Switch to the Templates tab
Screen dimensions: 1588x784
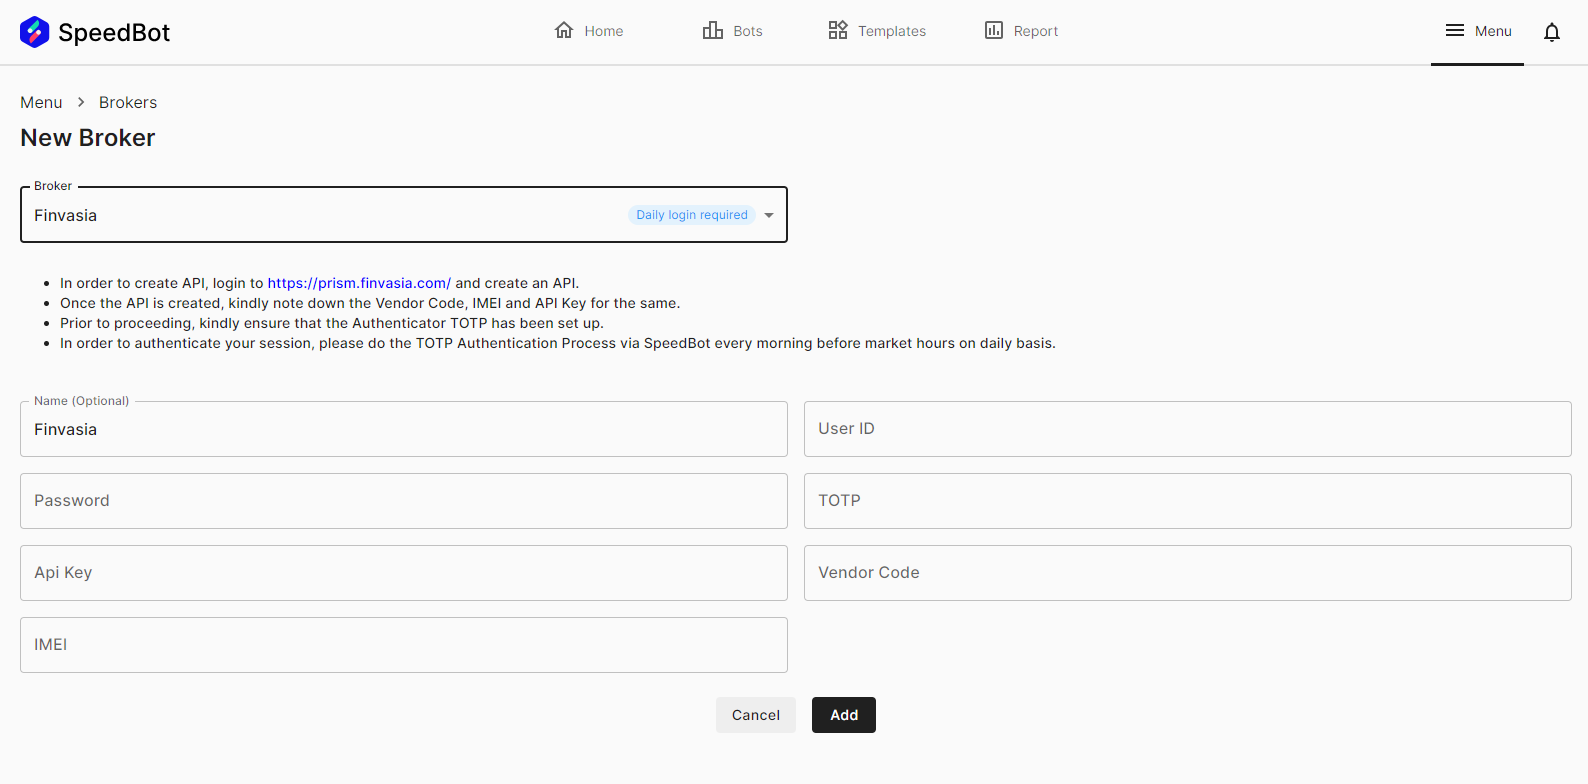pos(892,31)
